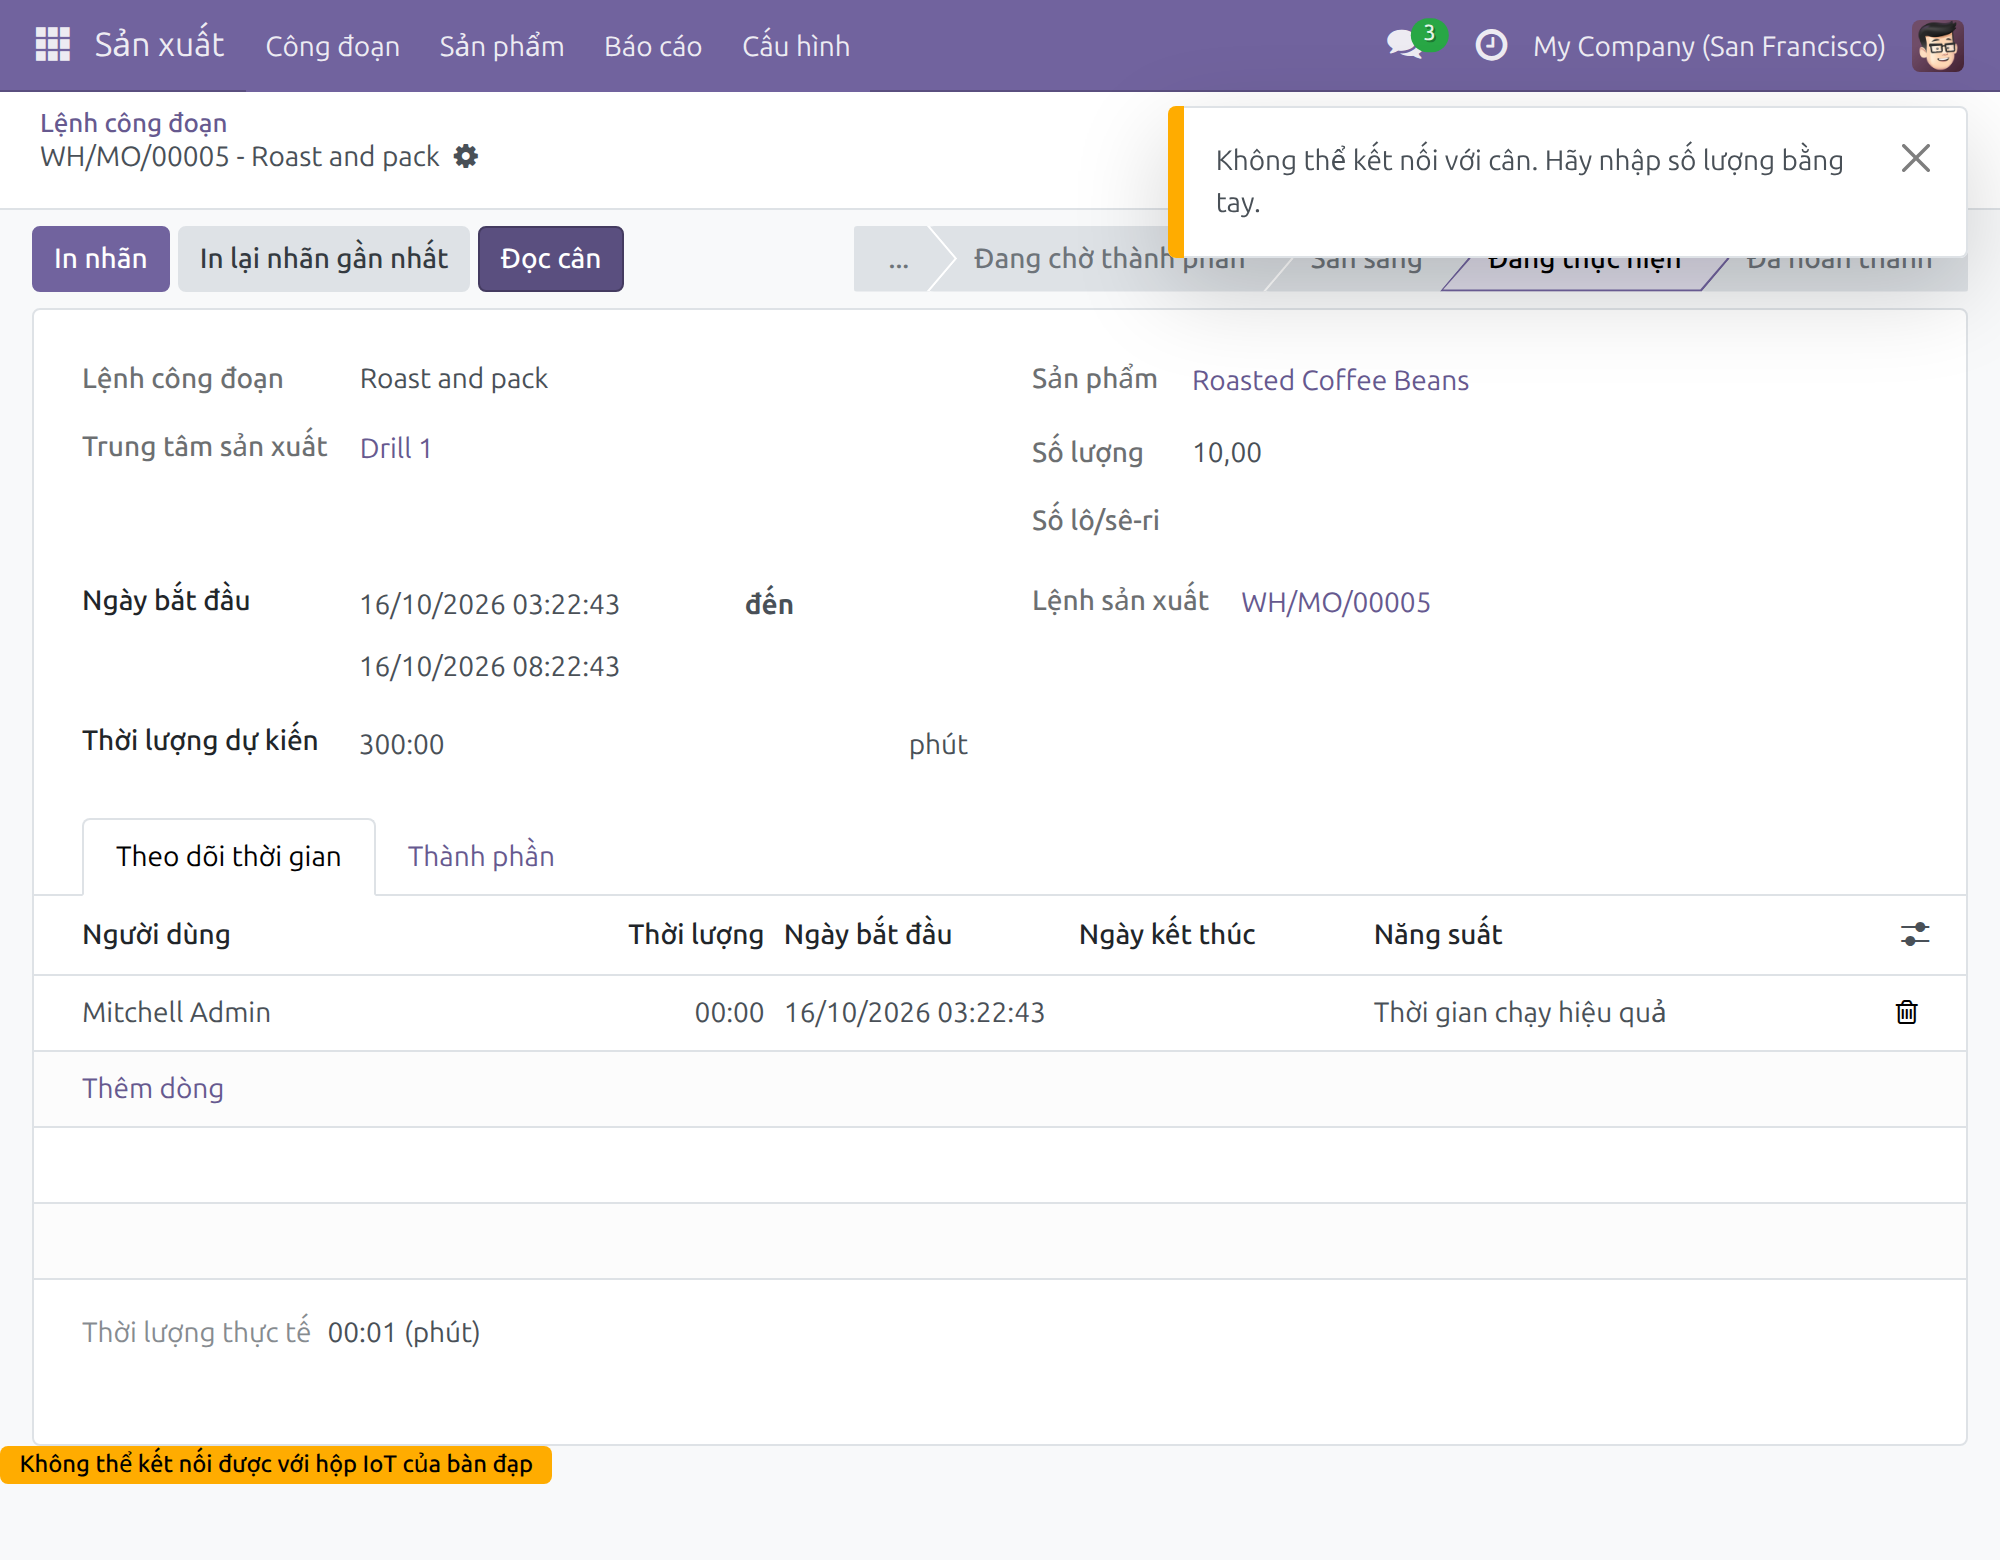Edit the start date 16/10/2026 03:22:43
Image resolution: width=2000 pixels, height=1560 pixels.
click(489, 604)
